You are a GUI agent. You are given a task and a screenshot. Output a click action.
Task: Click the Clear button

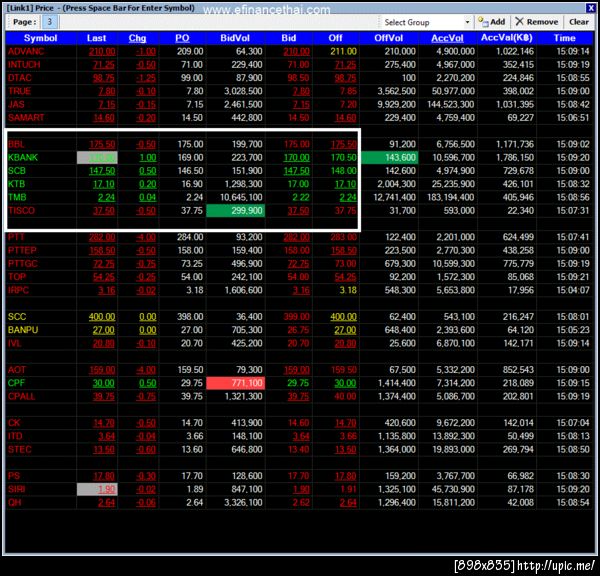[579, 22]
